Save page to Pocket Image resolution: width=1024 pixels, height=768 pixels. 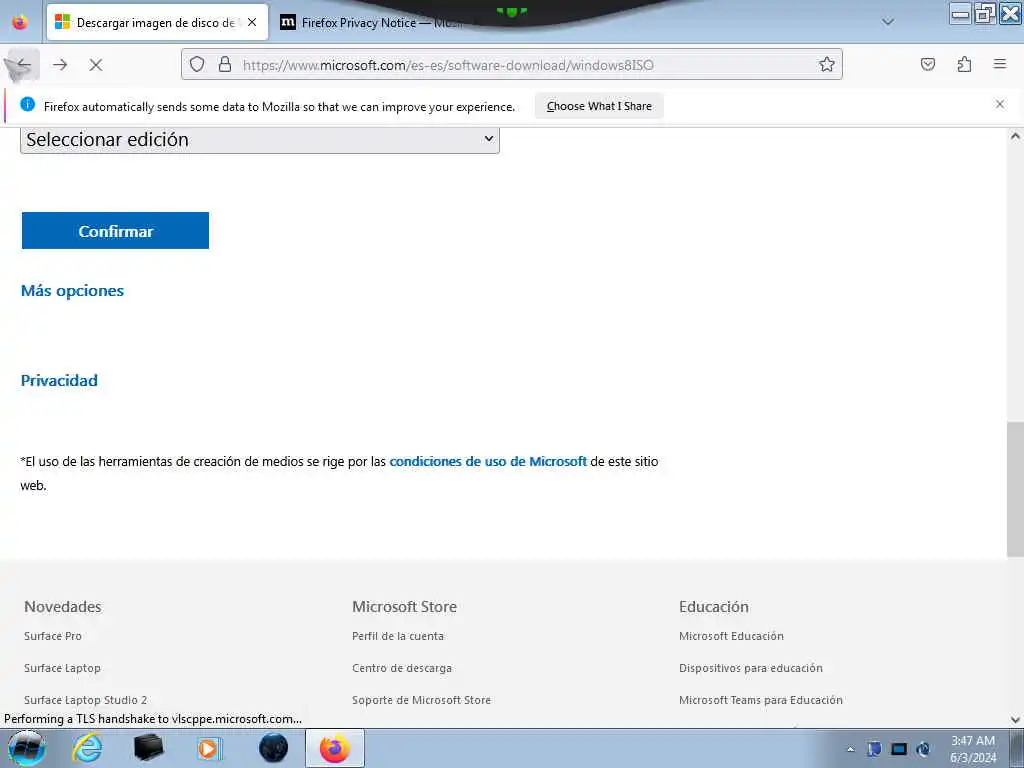click(927, 64)
